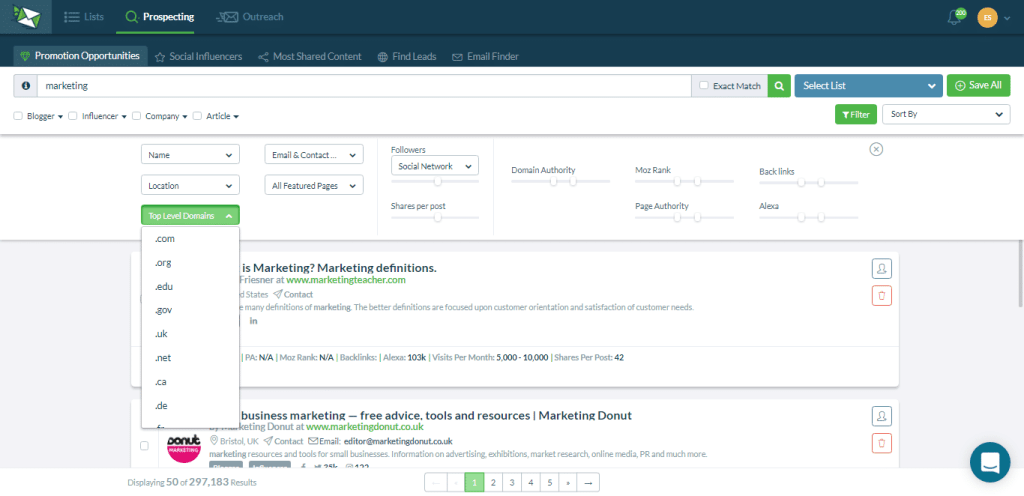This screenshot has height=496, width=1024.
Task: Collapse the Top Level Domains dropdown
Action: (190, 215)
